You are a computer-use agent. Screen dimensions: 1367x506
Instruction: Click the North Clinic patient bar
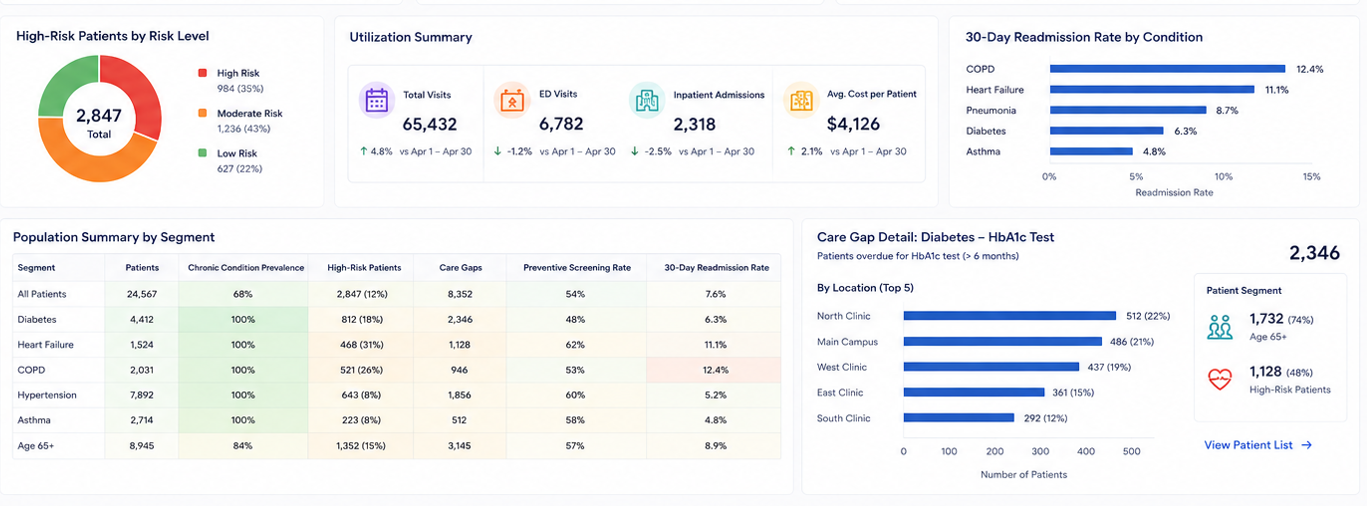point(1010,316)
